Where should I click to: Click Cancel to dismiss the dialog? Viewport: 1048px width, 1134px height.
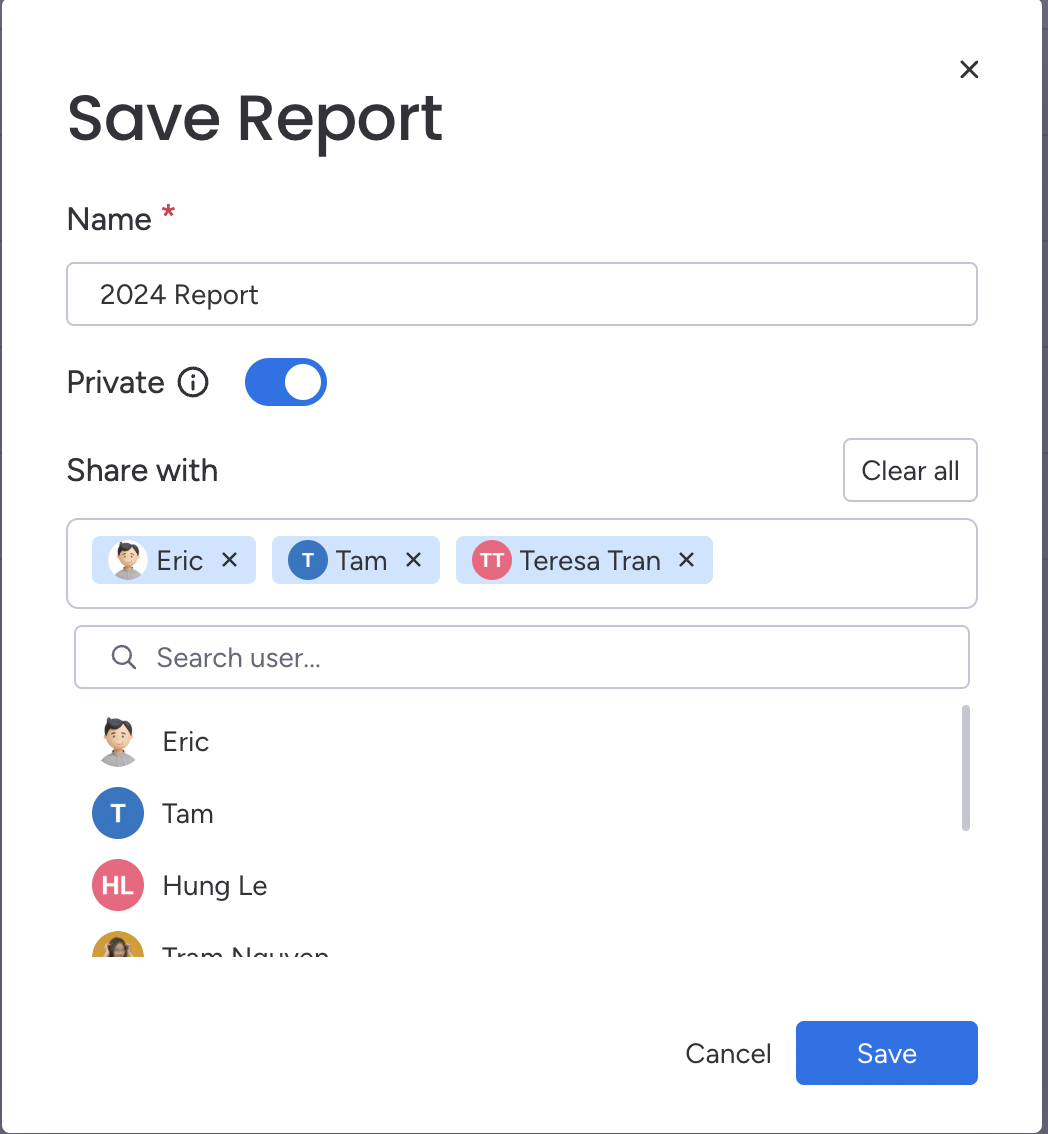[x=728, y=1053]
